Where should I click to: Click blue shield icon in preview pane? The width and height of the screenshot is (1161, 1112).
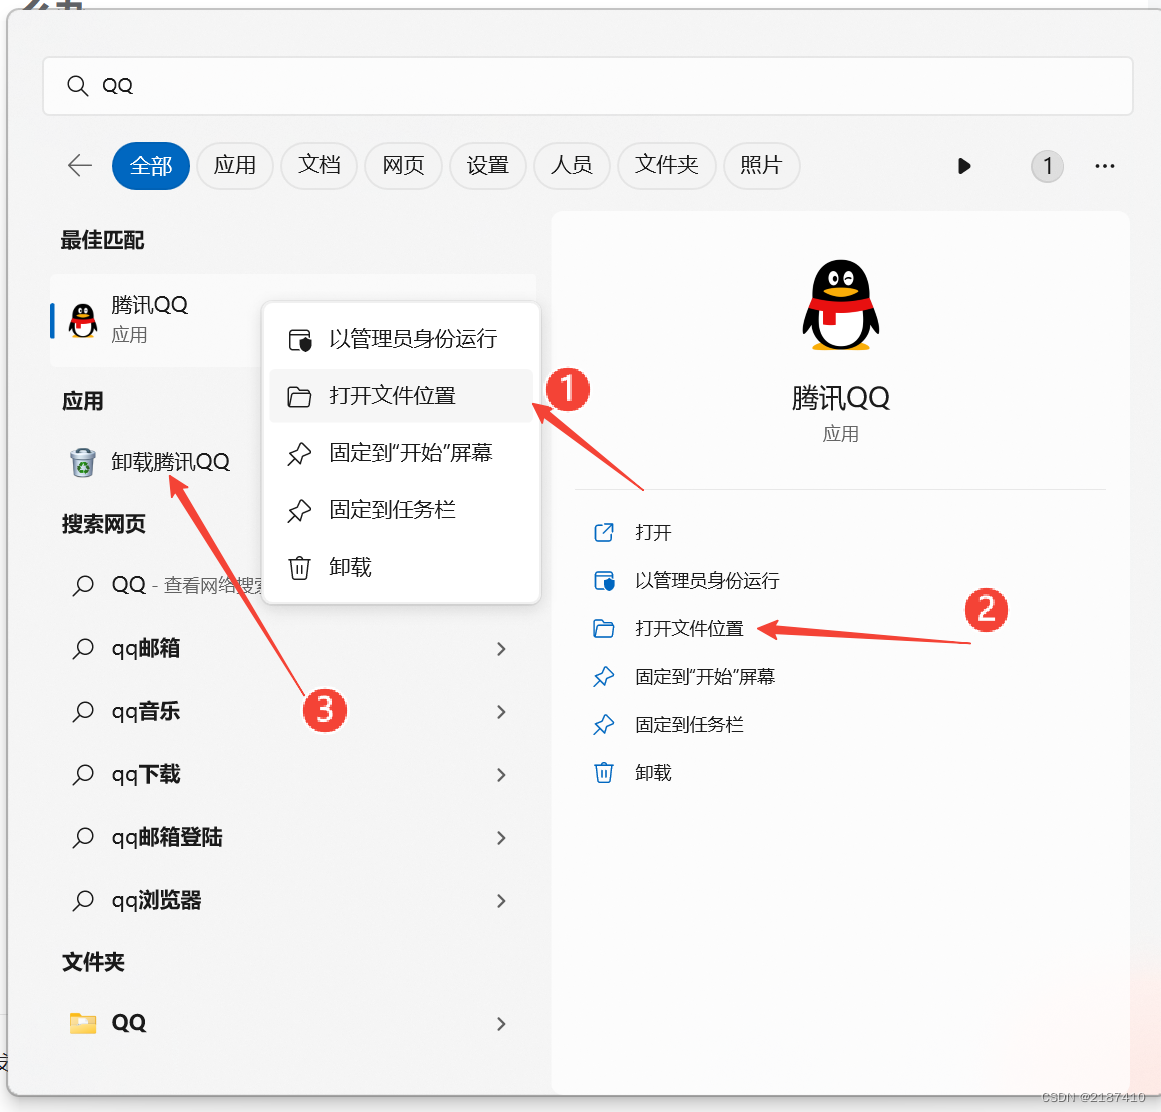(604, 580)
